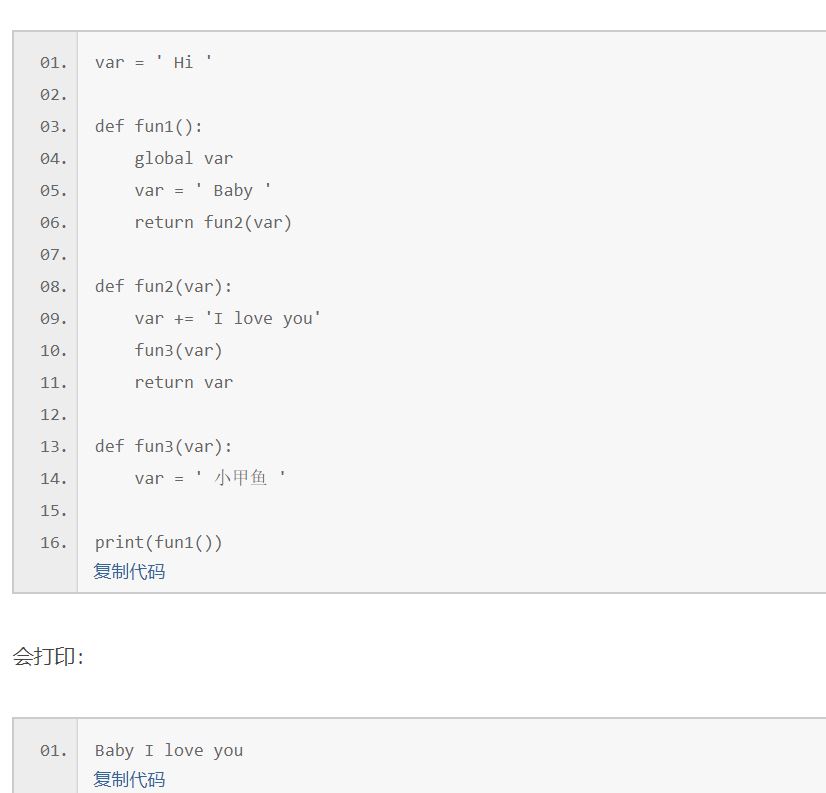Click the "print(fun1())" code line
This screenshot has width=826, height=793.
click(158, 542)
